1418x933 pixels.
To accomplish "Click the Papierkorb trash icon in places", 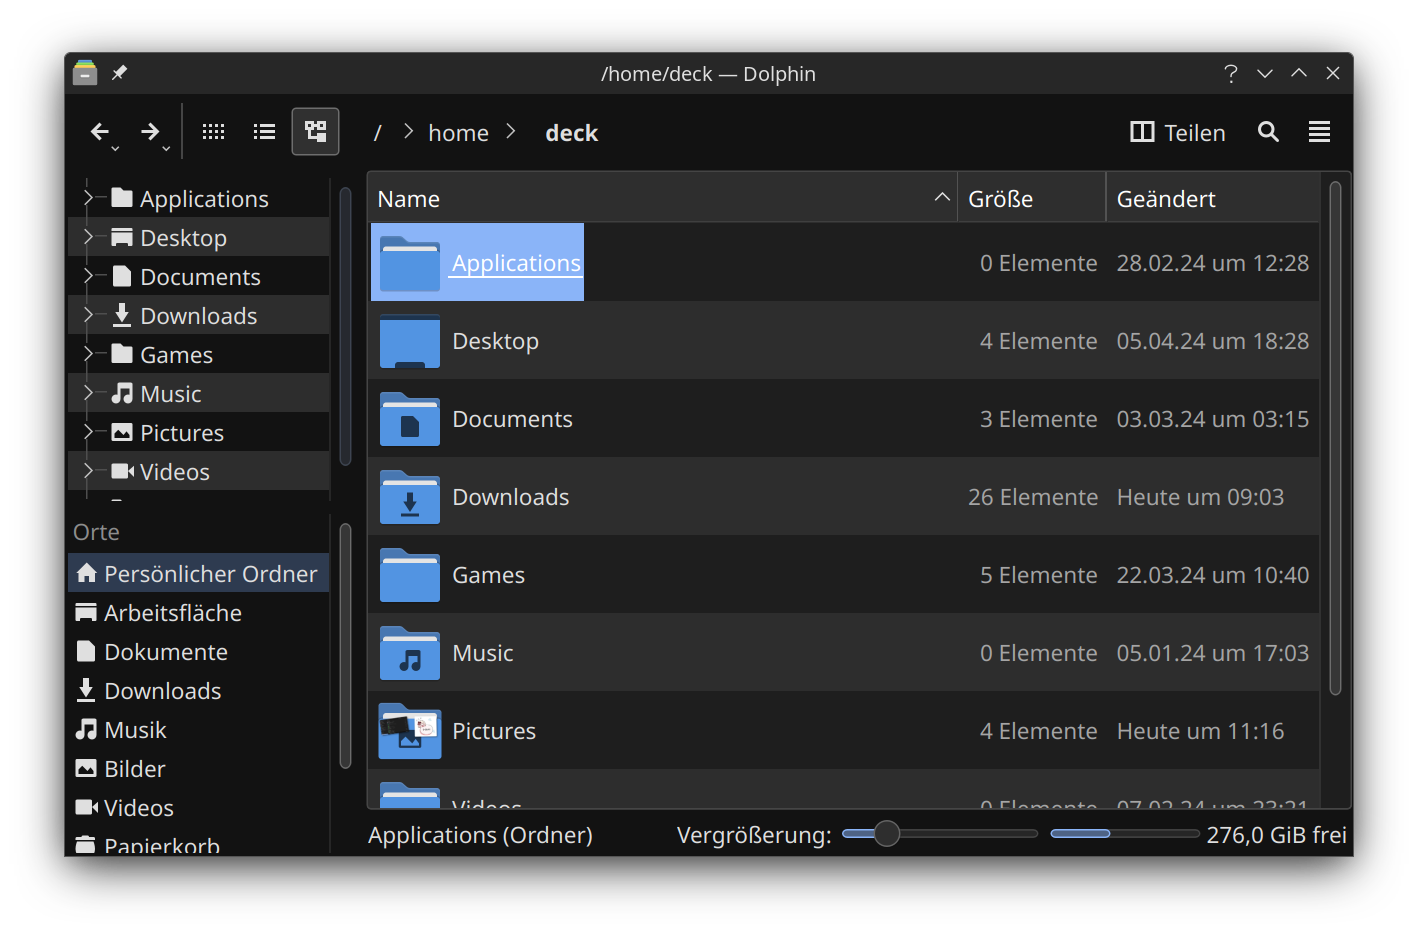I will click(x=86, y=845).
